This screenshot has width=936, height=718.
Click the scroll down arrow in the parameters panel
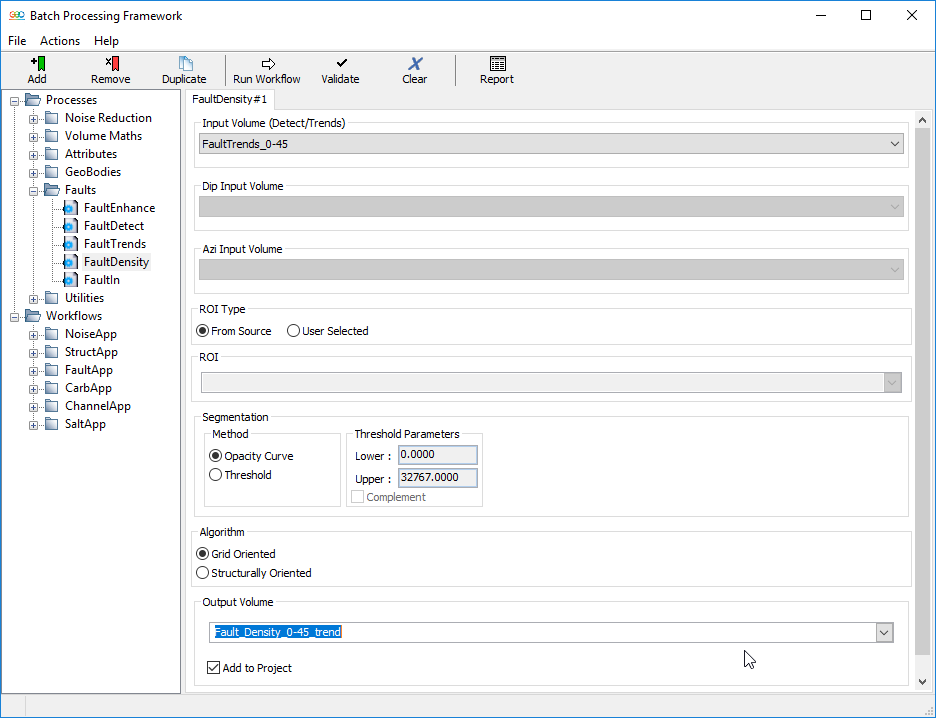922,681
